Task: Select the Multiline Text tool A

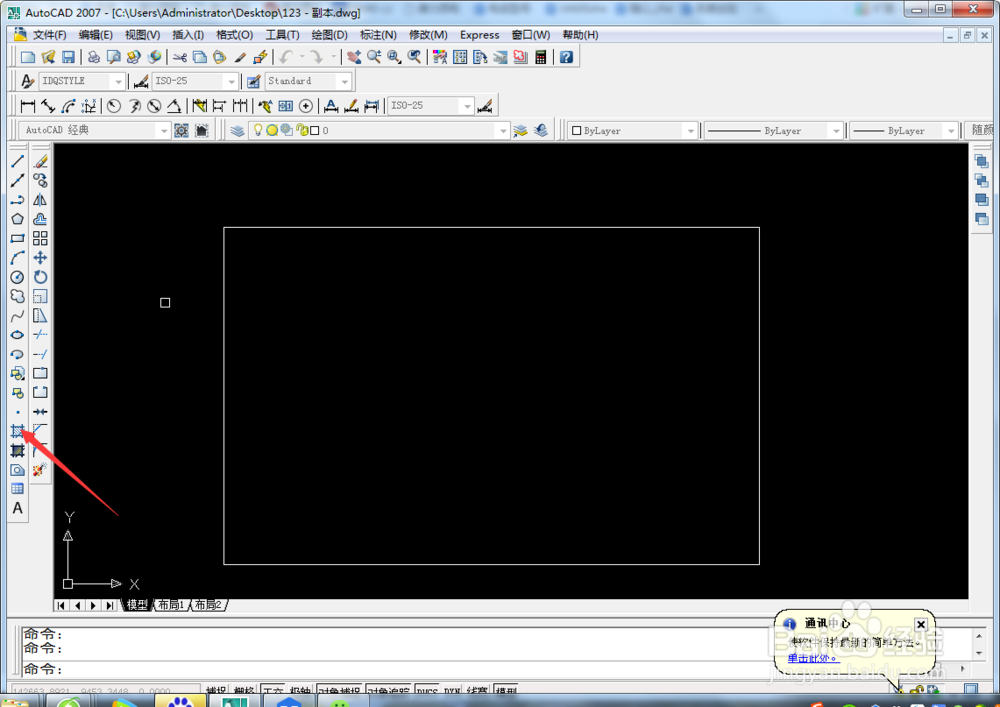Action: 17,508
